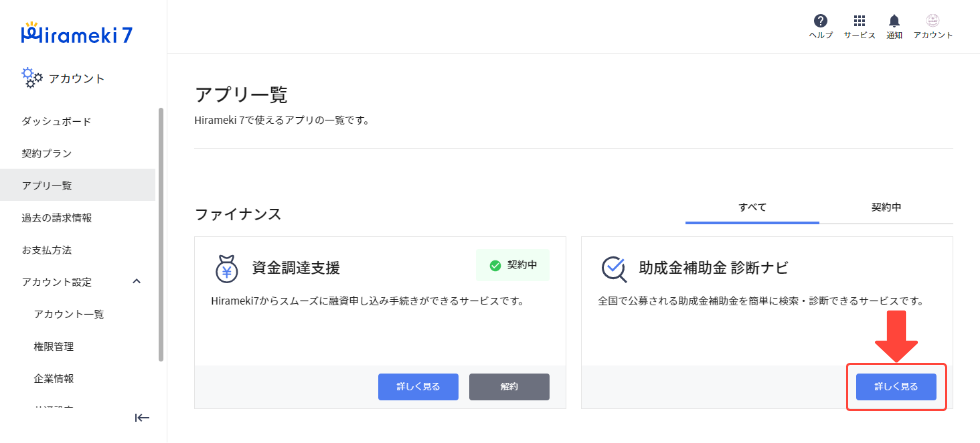Click the 助成金補助金 診断ナビ card title
This screenshot has height=443, width=980.
(713, 268)
